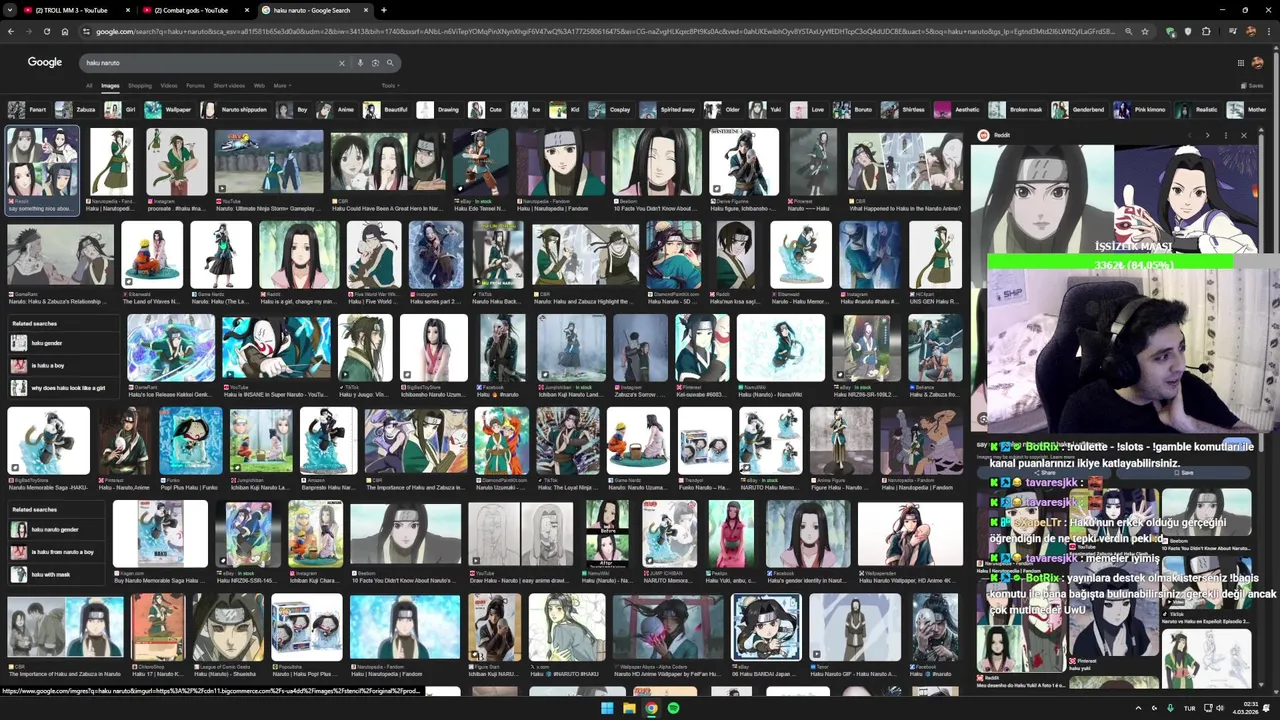Clear the Google search box with X
The height and width of the screenshot is (720, 1280).
pos(341,63)
